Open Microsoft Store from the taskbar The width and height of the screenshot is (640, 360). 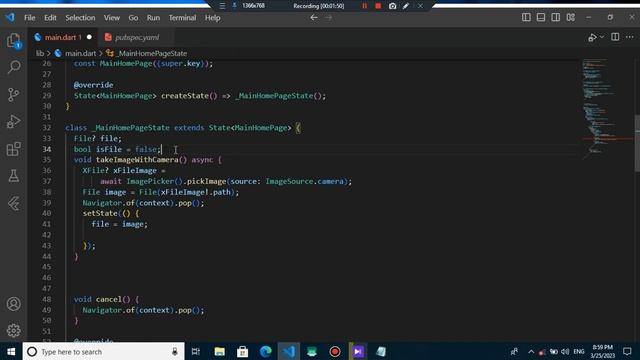pos(242,351)
